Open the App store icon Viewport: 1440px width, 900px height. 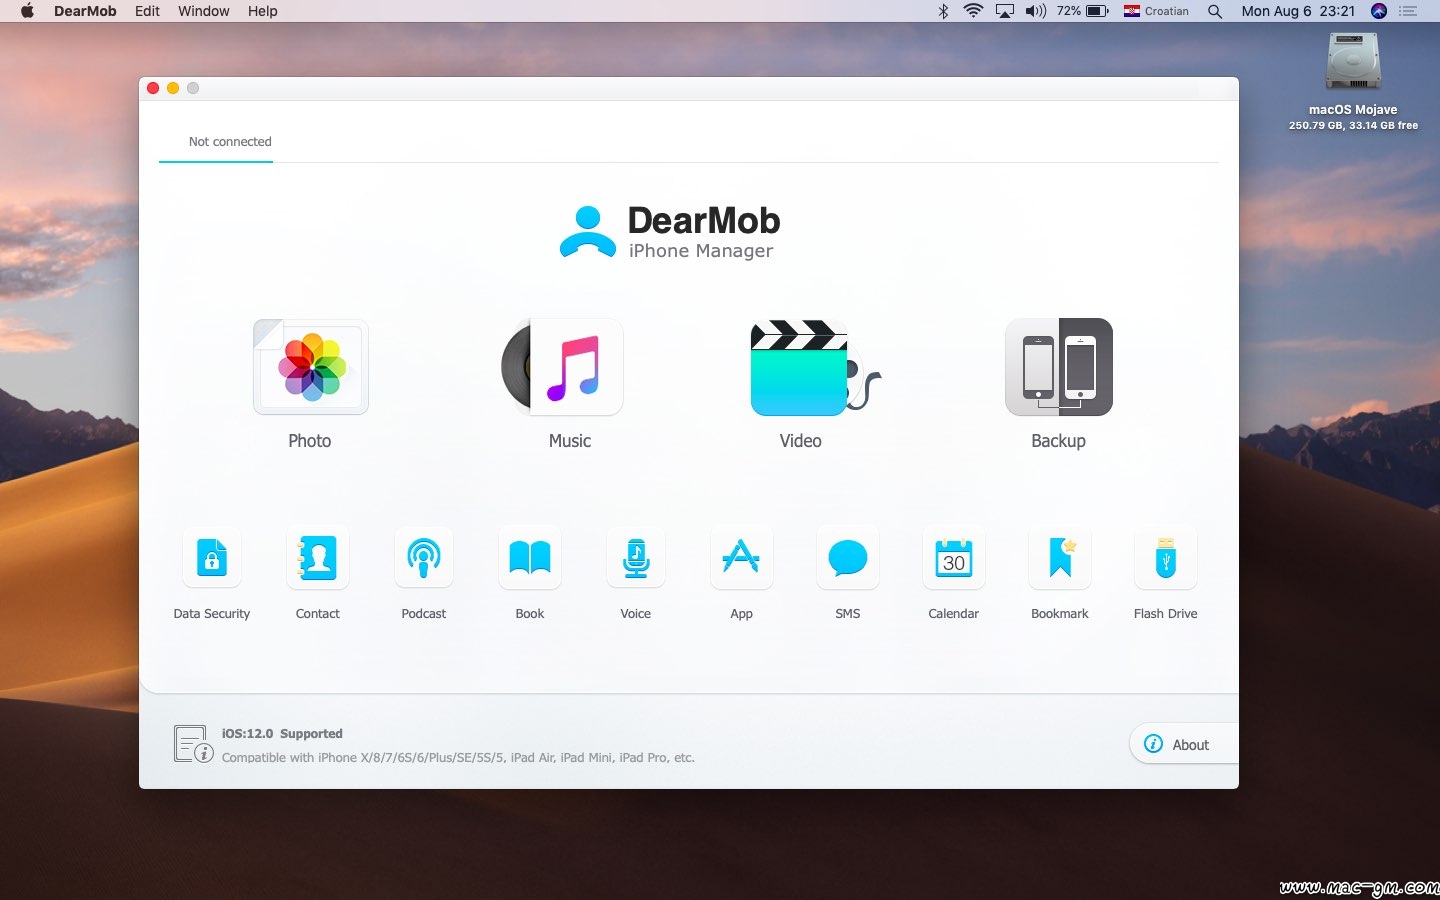[742, 558]
